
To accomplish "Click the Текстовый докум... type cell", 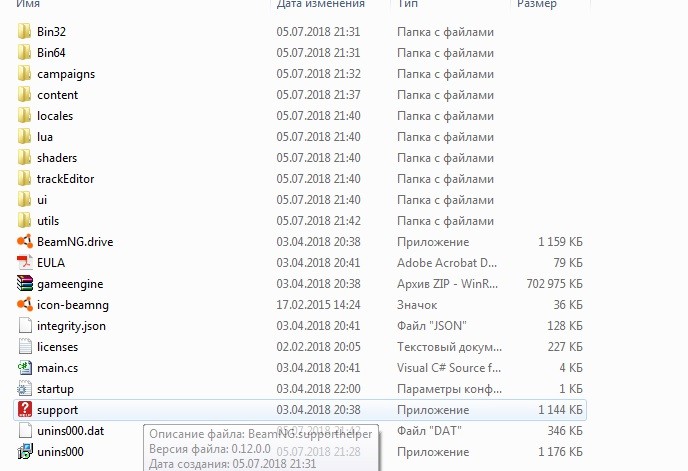I will pos(449,347).
